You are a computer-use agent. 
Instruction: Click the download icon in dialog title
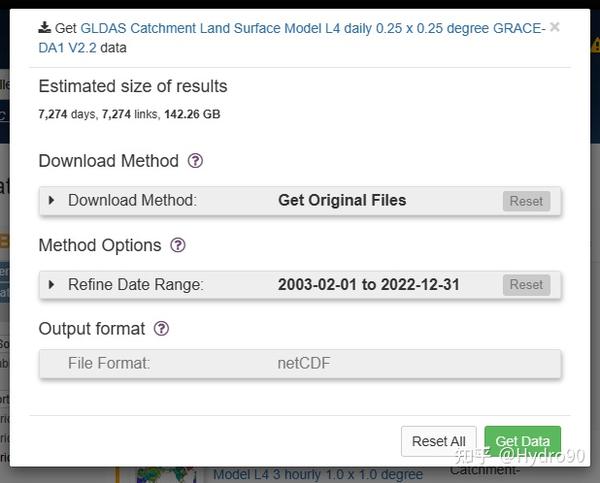(x=44, y=29)
